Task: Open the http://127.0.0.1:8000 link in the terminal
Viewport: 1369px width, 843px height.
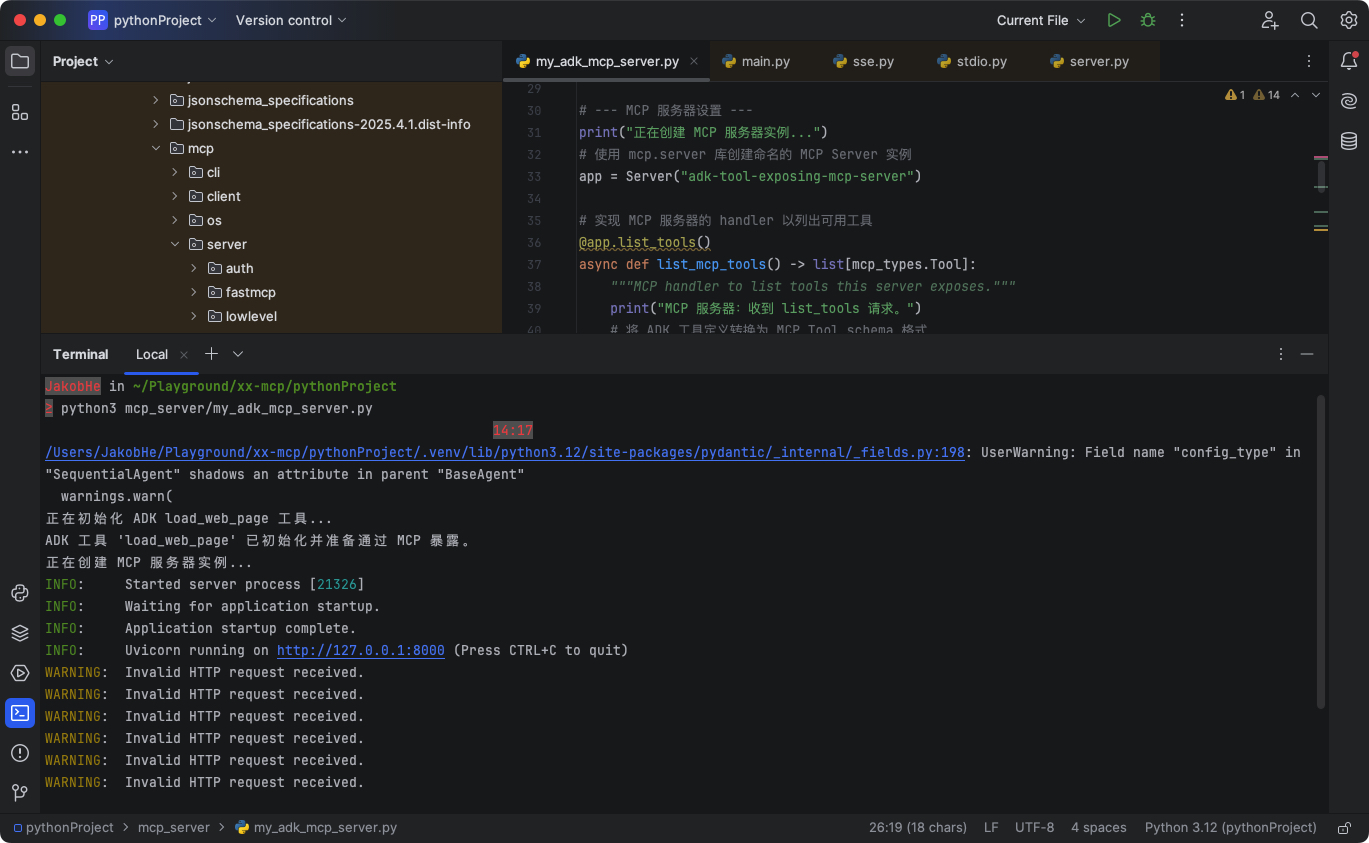Action: [360, 650]
